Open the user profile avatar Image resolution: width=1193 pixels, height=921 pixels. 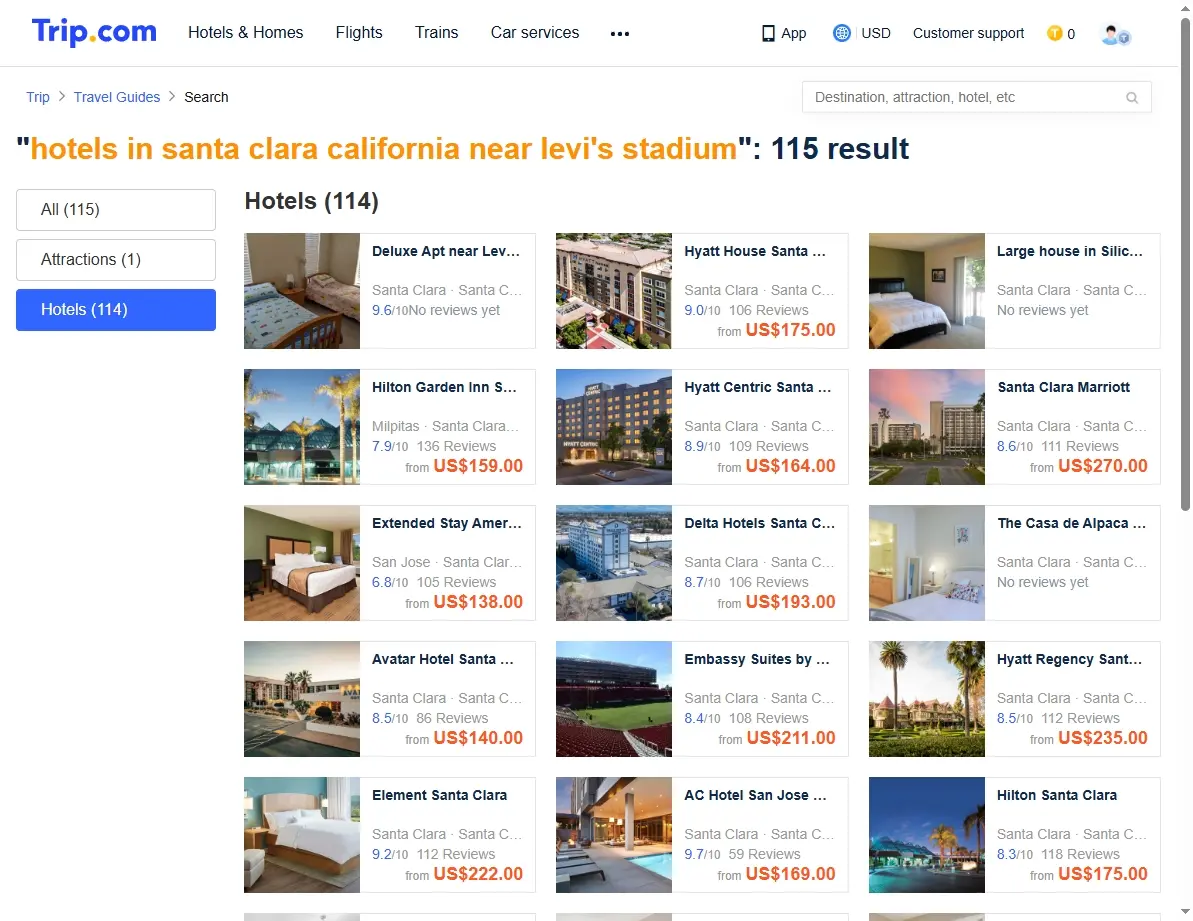1115,34
